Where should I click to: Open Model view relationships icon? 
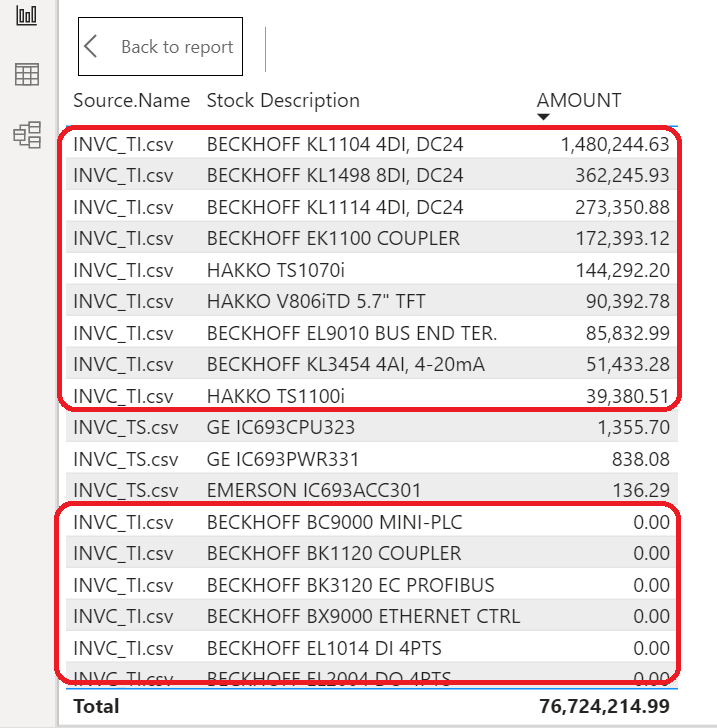click(x=27, y=135)
